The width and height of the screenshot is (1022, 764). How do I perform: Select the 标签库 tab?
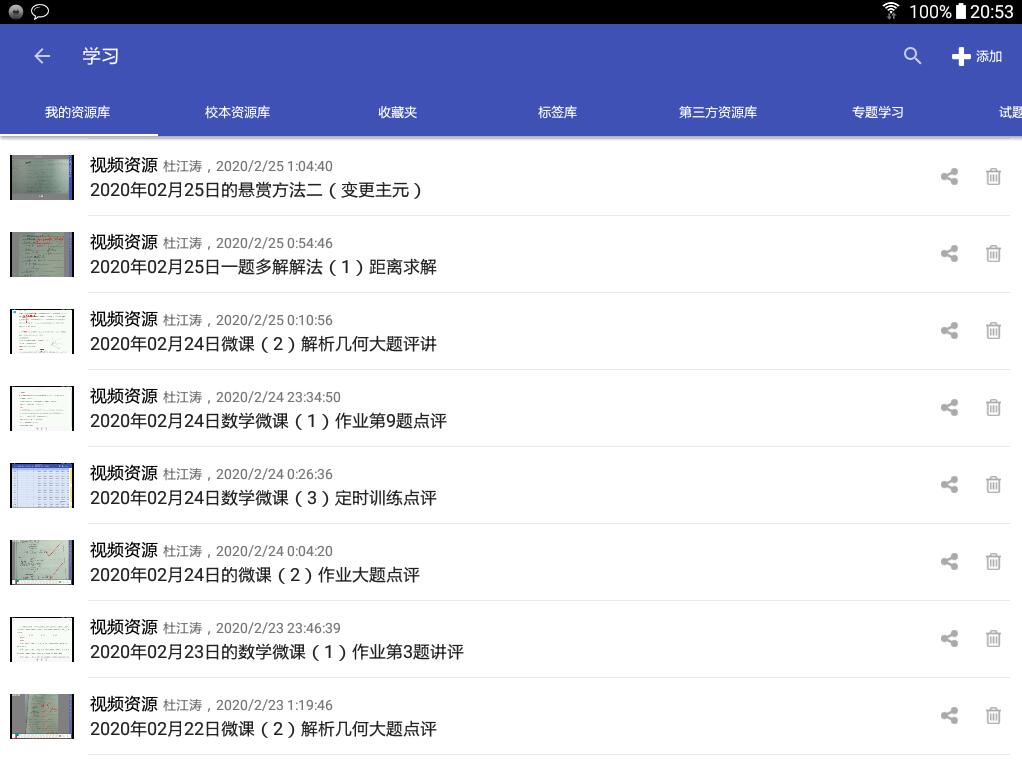tap(557, 112)
